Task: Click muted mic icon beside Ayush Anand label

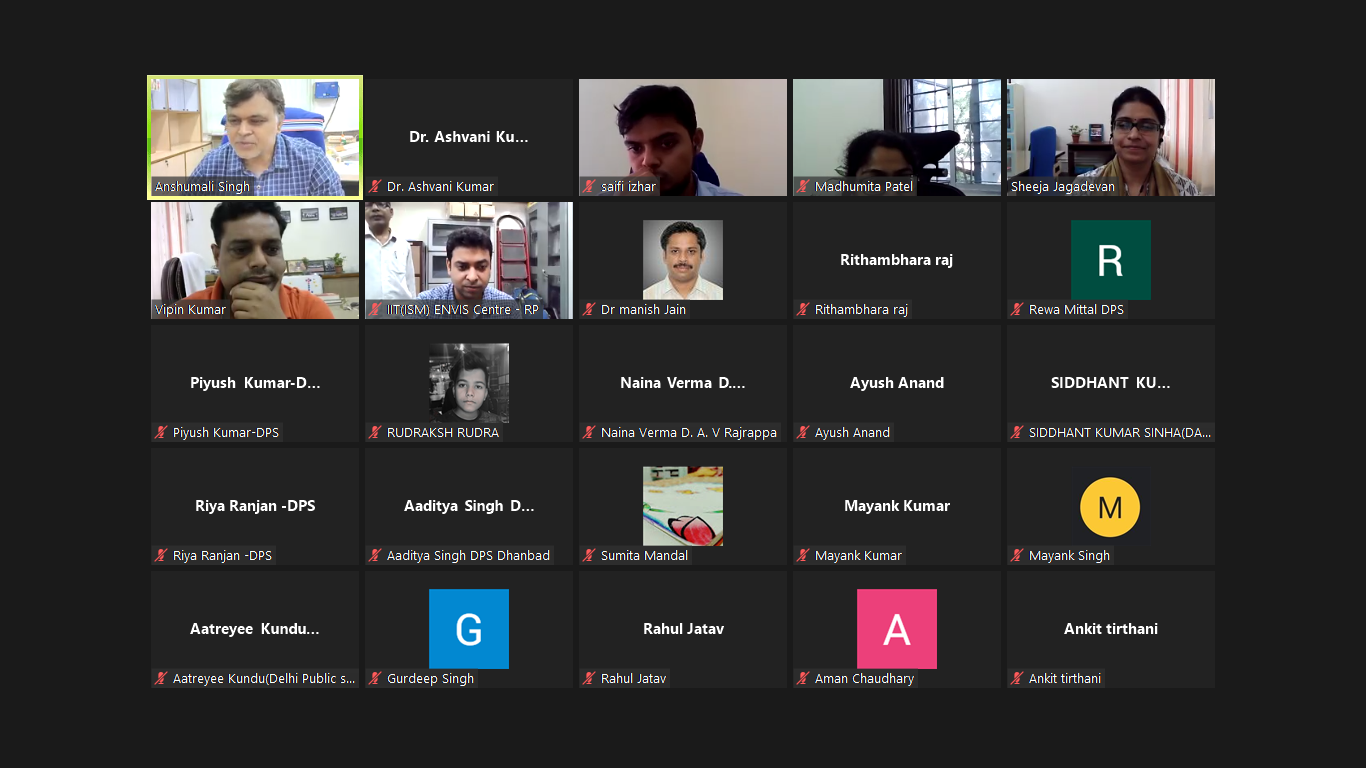Action: pos(803,433)
